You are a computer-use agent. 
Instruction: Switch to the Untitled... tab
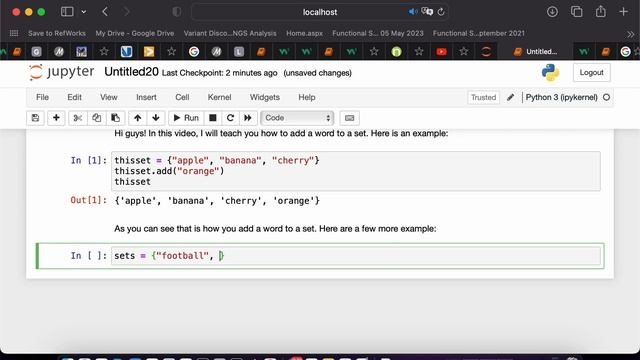pyautogui.click(x=535, y=52)
